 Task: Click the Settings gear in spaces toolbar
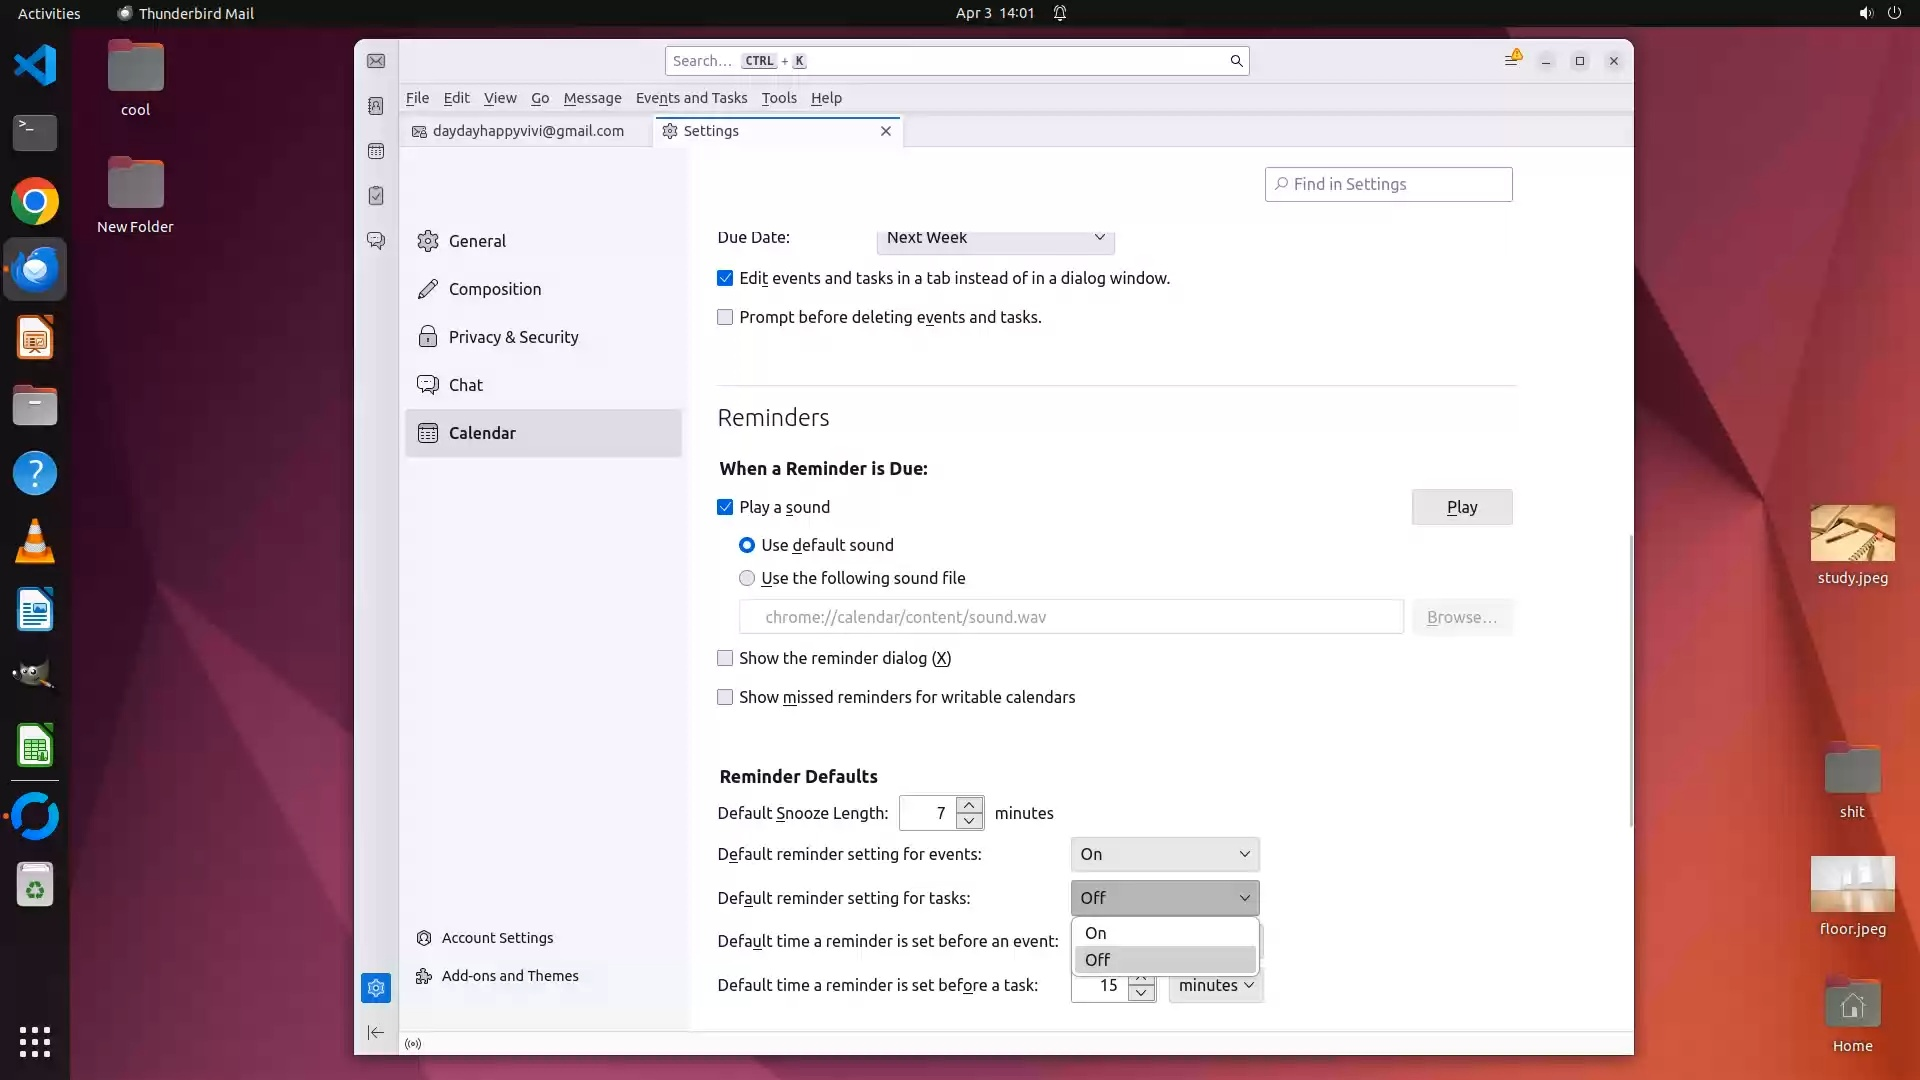tap(376, 988)
